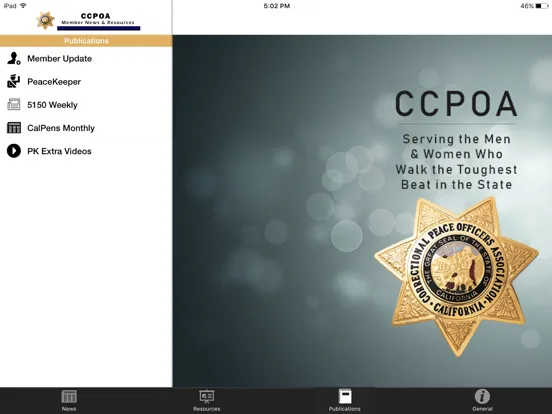Click the PeaceKeeper officer icon

tap(14, 81)
